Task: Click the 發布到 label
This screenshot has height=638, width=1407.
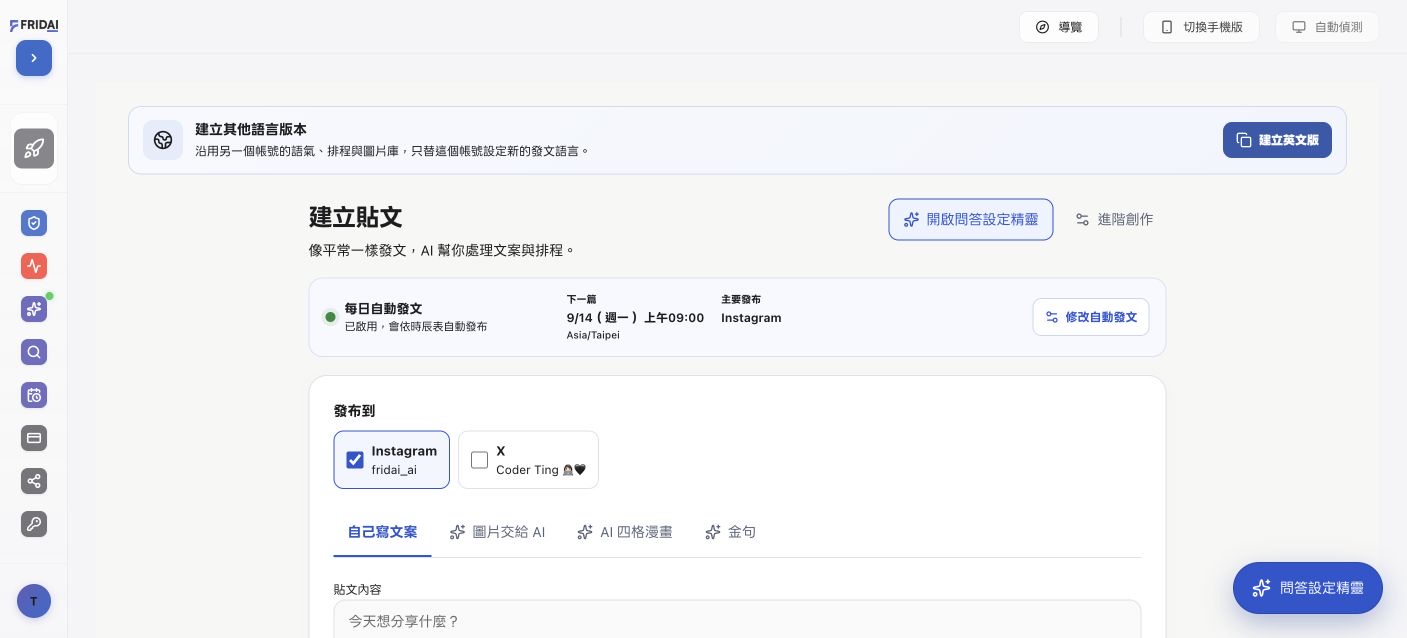Action: pyautogui.click(x=354, y=411)
